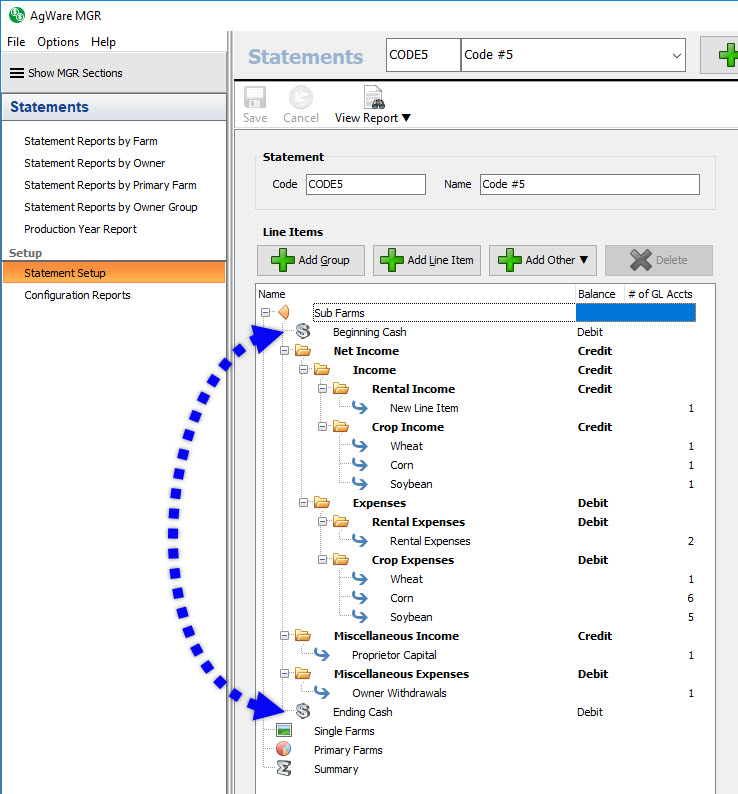Open Statement Reports by Owner Group
This screenshot has height=794, width=738.
coord(111,207)
